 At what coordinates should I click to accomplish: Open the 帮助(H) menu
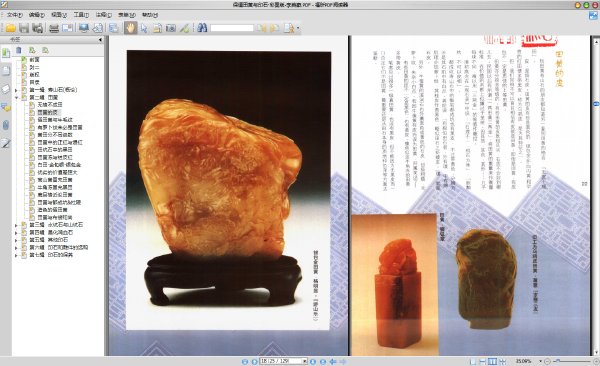pos(150,15)
